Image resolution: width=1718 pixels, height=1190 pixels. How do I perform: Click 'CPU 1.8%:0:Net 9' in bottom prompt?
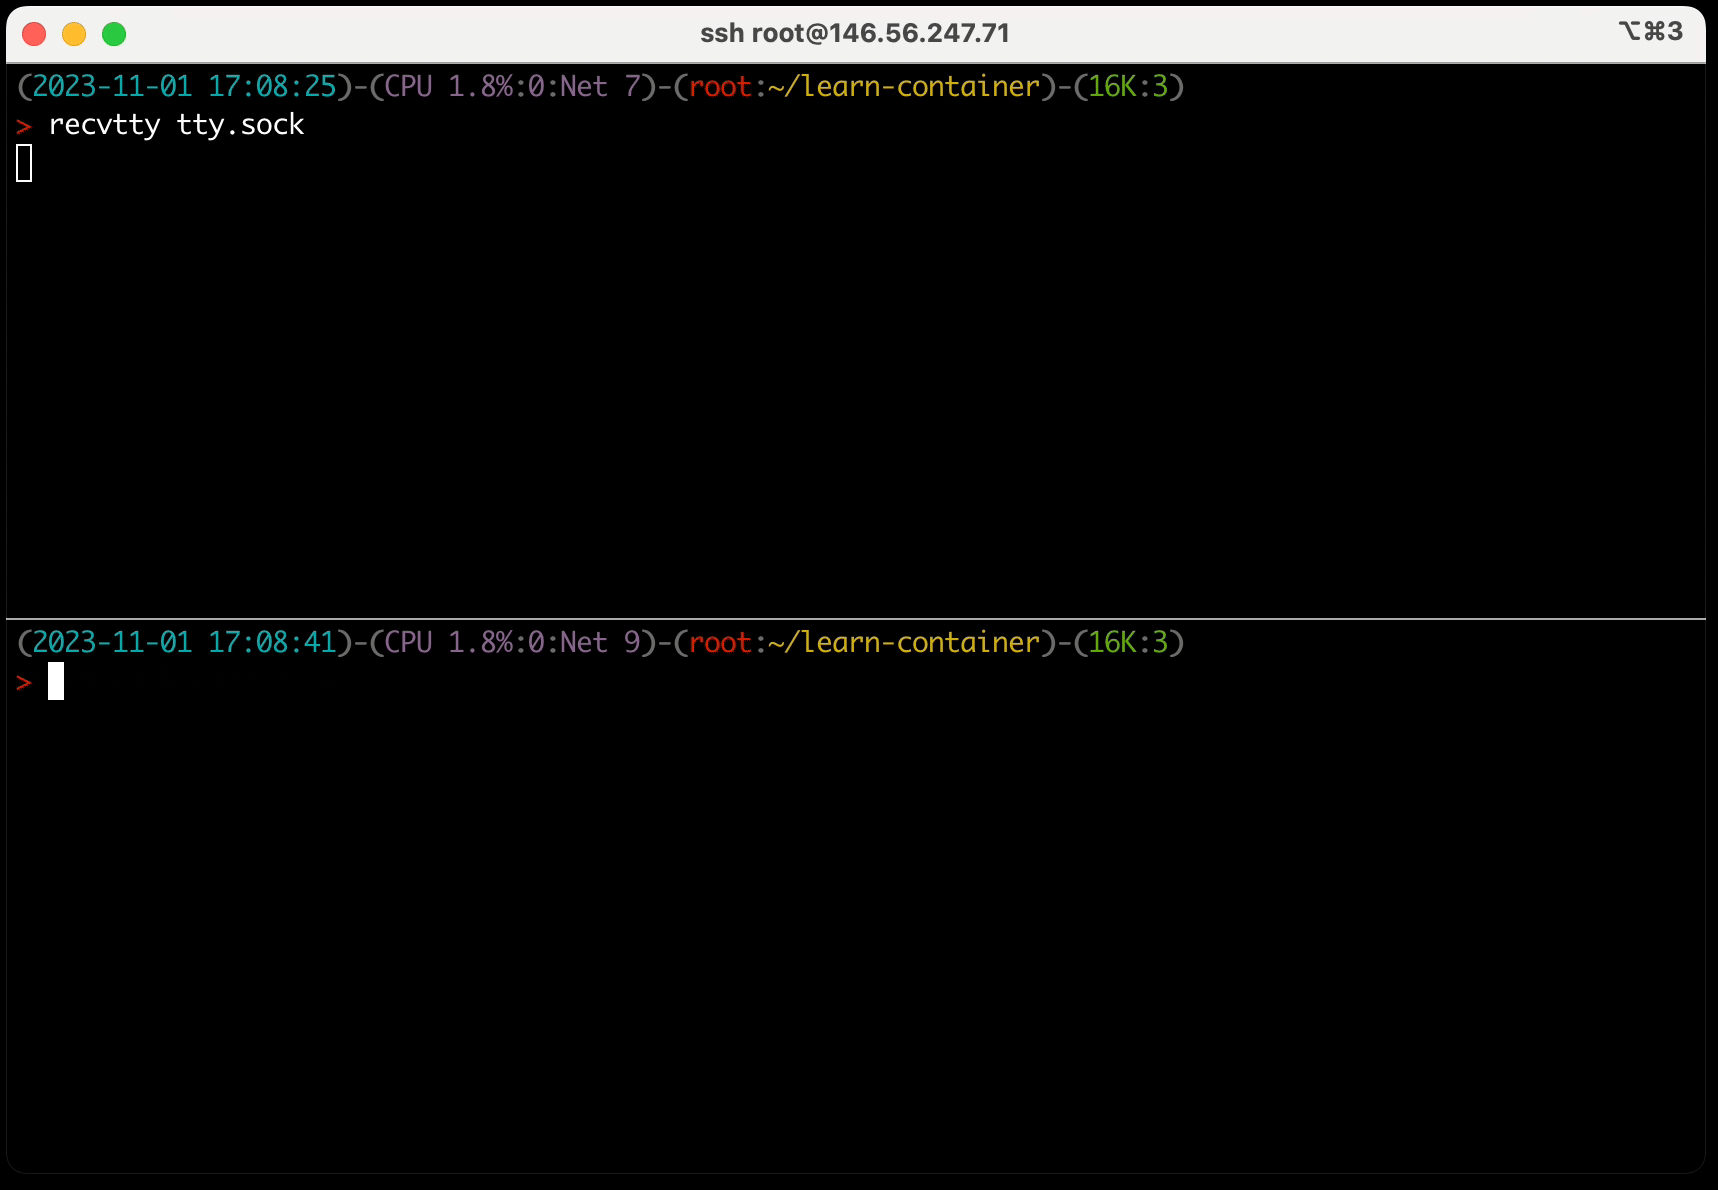(x=513, y=643)
